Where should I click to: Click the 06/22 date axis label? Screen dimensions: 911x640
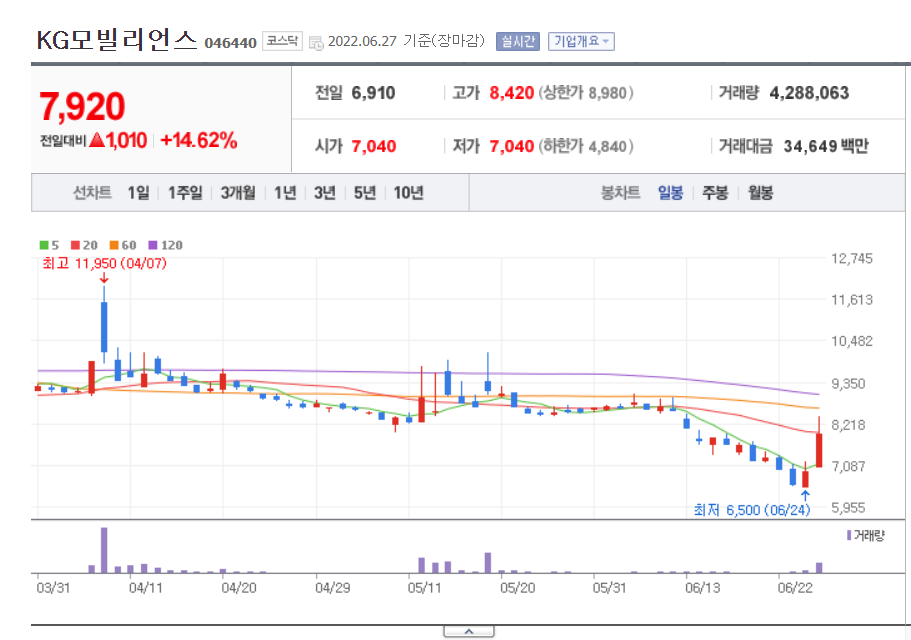[795, 588]
